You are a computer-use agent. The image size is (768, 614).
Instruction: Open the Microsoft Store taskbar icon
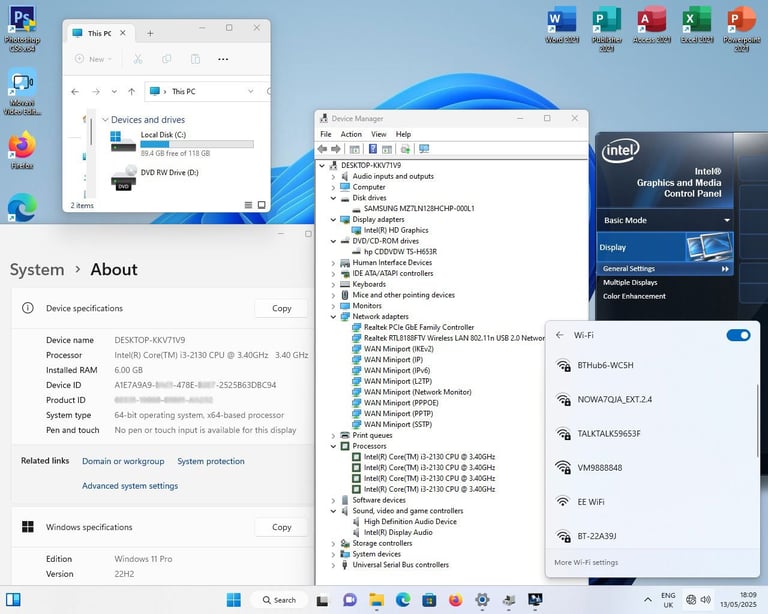pos(429,600)
